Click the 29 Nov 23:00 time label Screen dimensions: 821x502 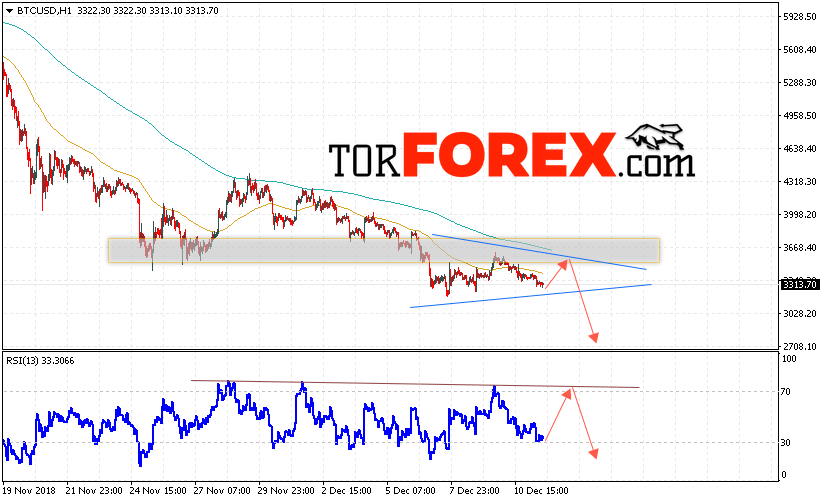pos(286,491)
